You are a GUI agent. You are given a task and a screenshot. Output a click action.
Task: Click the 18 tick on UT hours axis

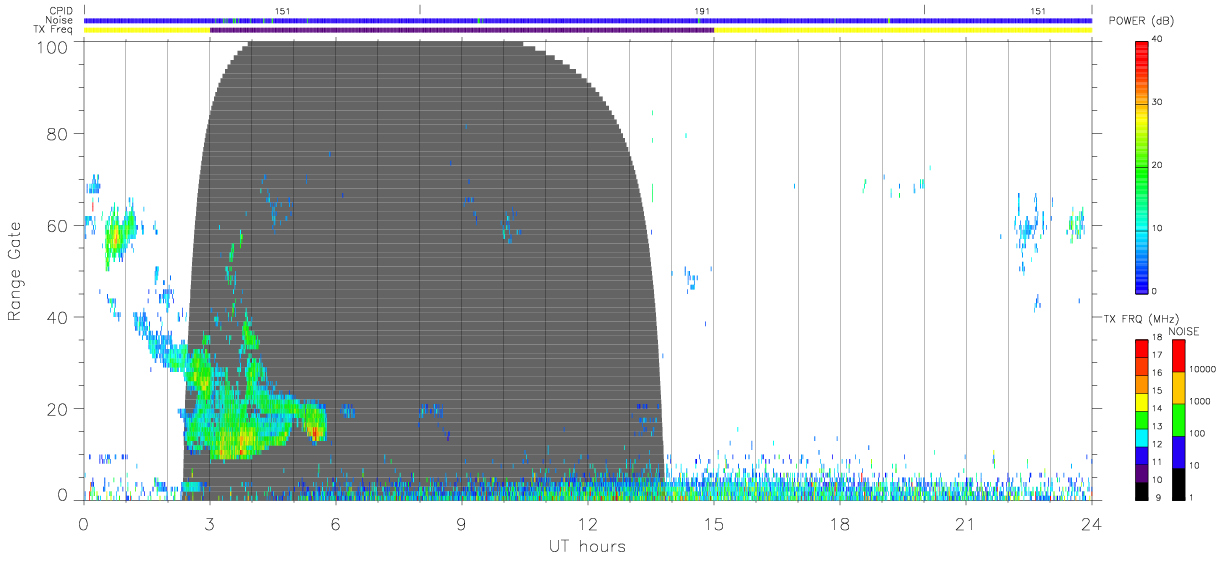point(840,523)
